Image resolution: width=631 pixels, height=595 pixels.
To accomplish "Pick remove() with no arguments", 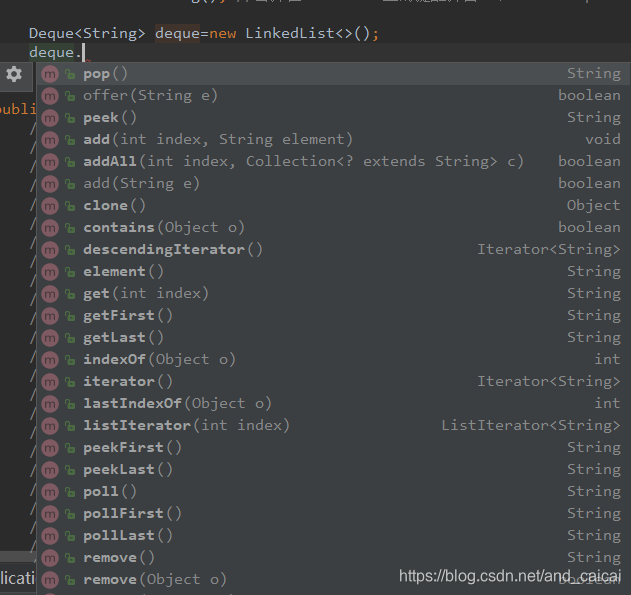I will (333, 558).
